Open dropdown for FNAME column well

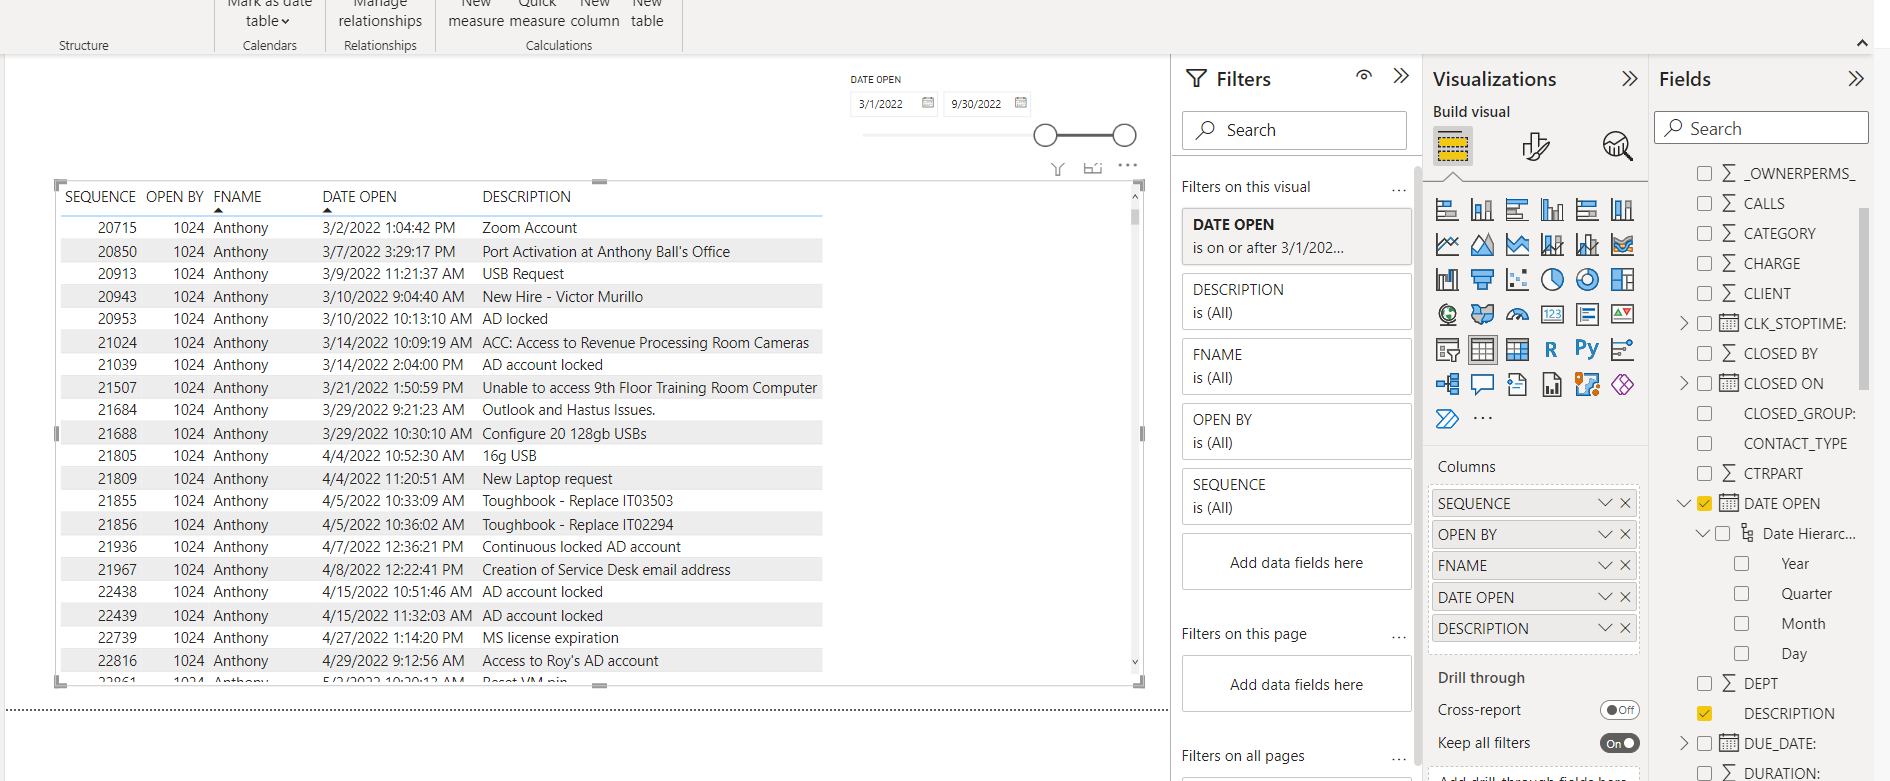pyautogui.click(x=1605, y=565)
